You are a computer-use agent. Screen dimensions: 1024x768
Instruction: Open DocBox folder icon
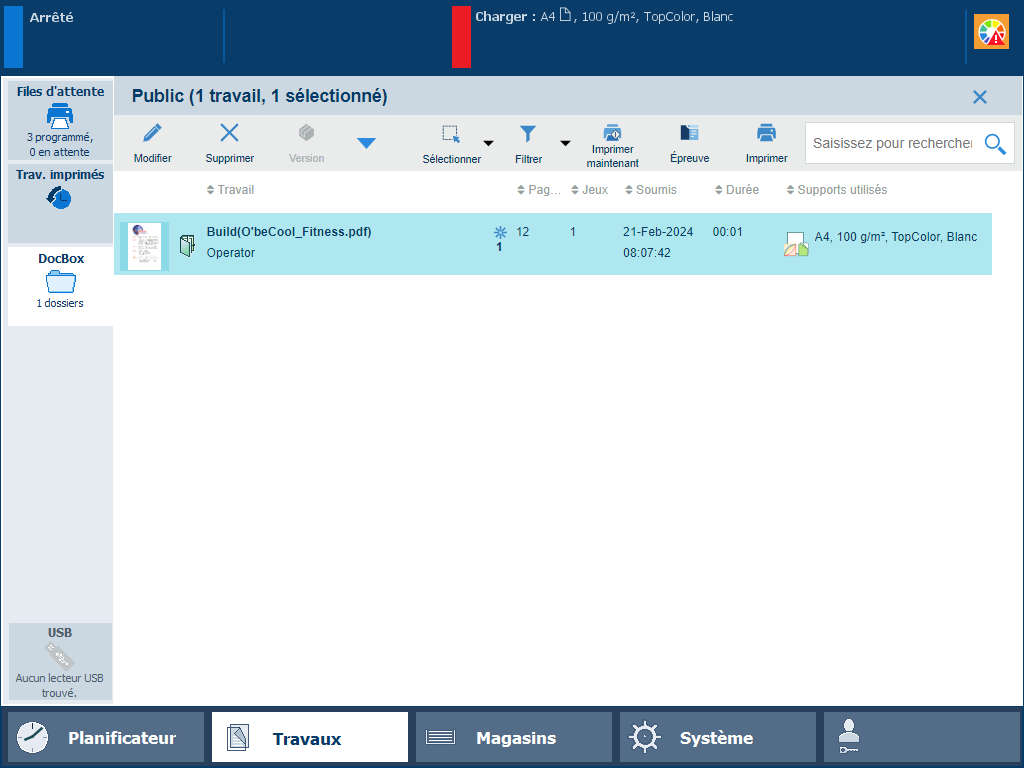[60, 282]
